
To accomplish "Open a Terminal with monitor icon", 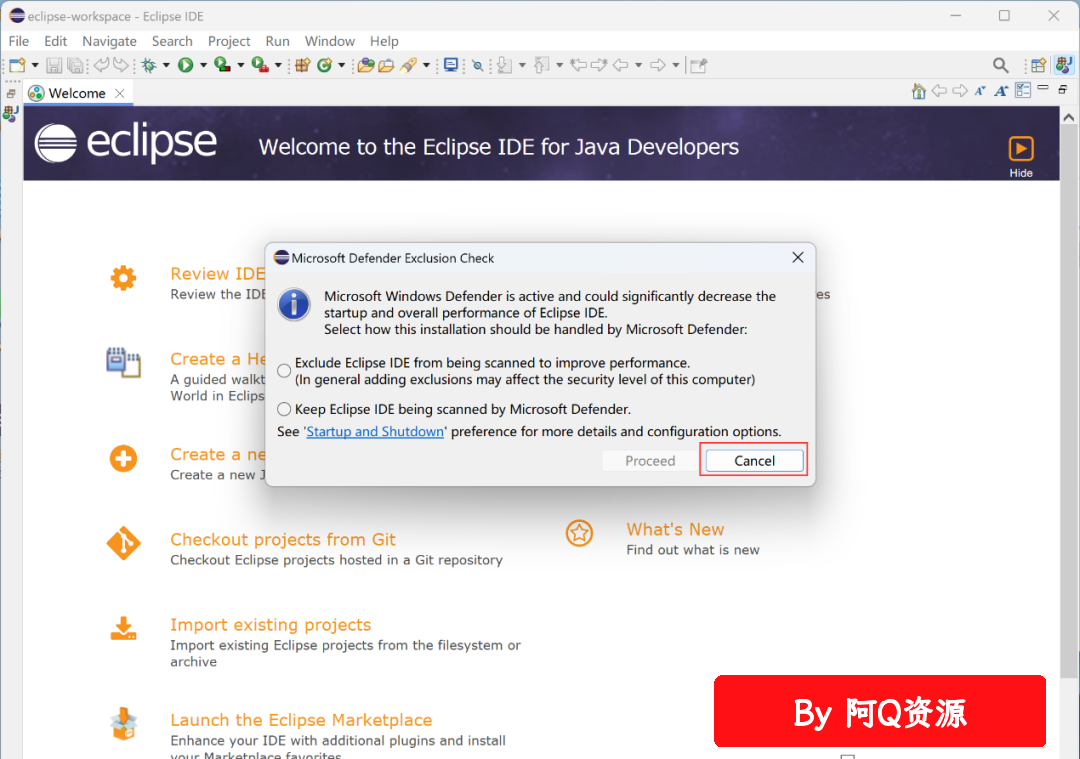I will tap(451, 65).
